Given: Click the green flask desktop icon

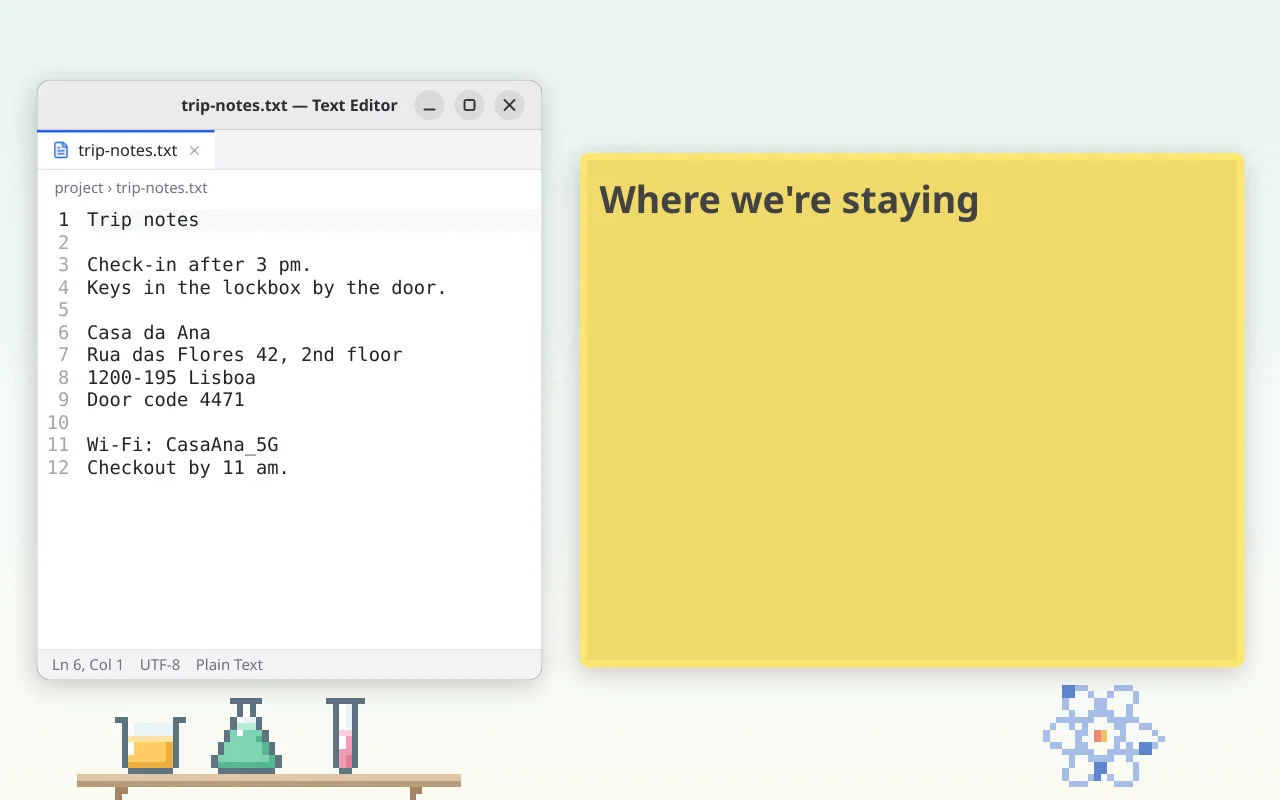Looking at the screenshot, I should coord(246,736).
